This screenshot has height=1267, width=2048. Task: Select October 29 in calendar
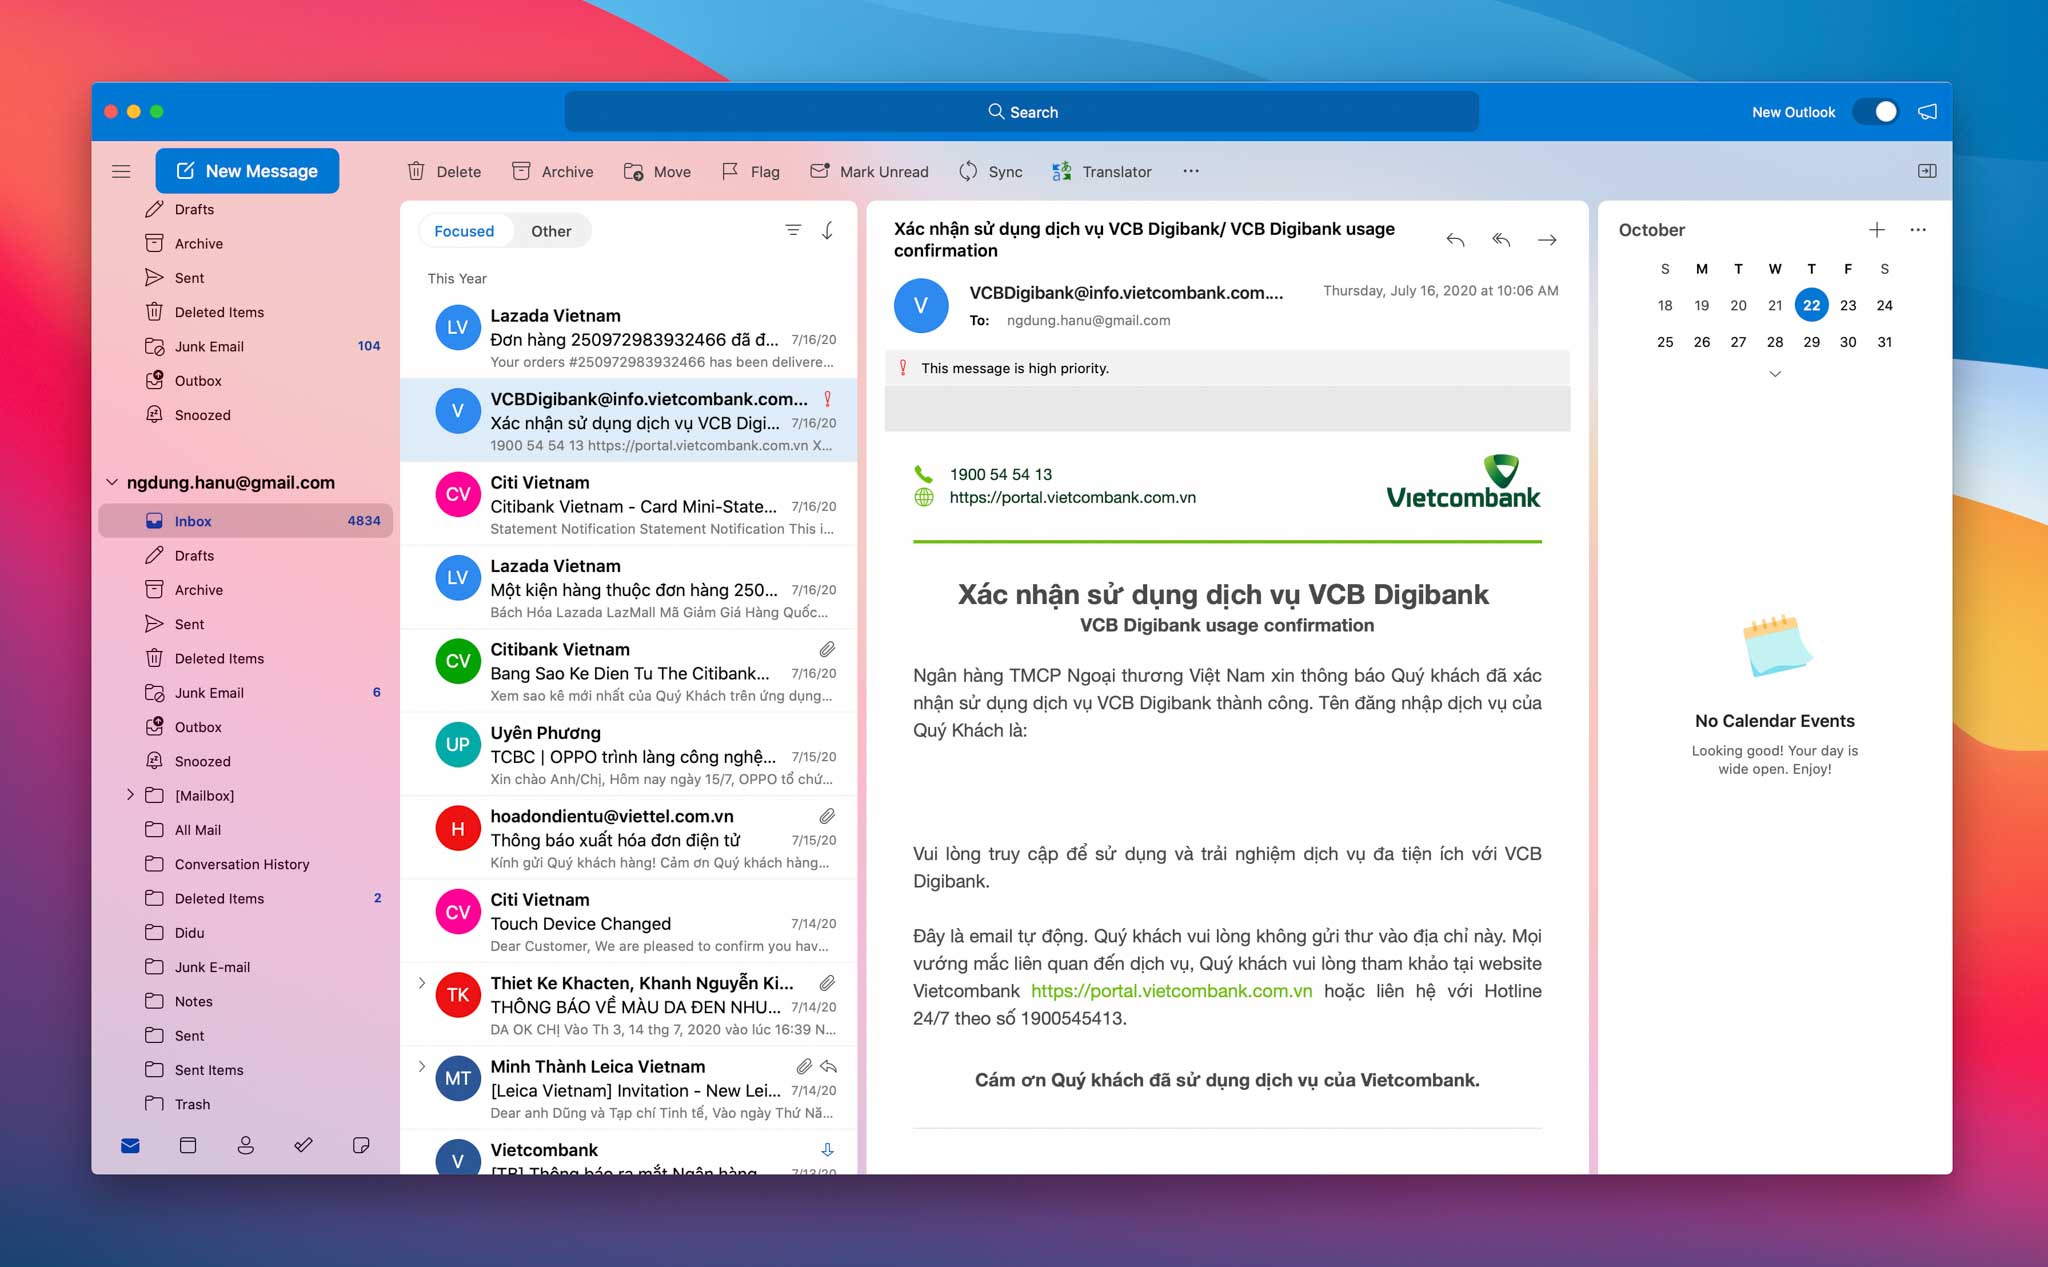pos(1811,342)
